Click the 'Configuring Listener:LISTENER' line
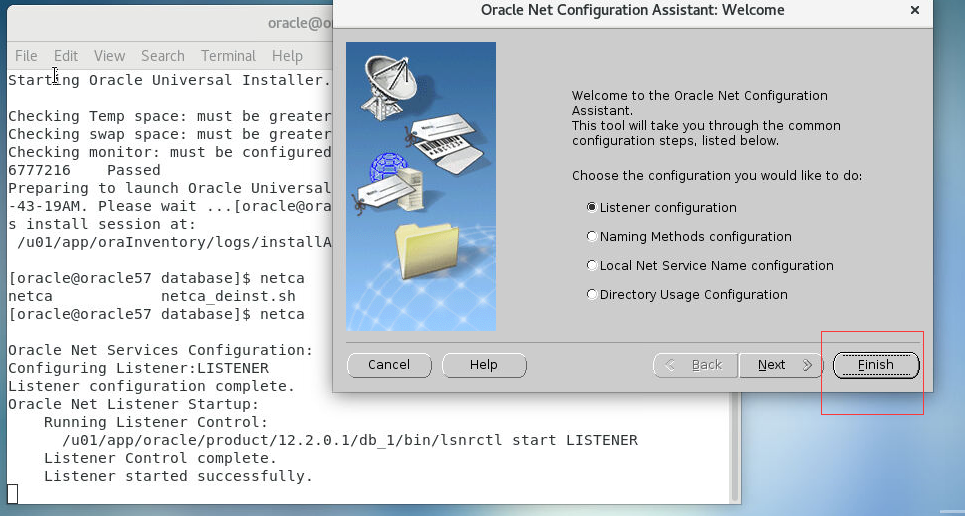The height and width of the screenshot is (516, 965). tap(138, 368)
